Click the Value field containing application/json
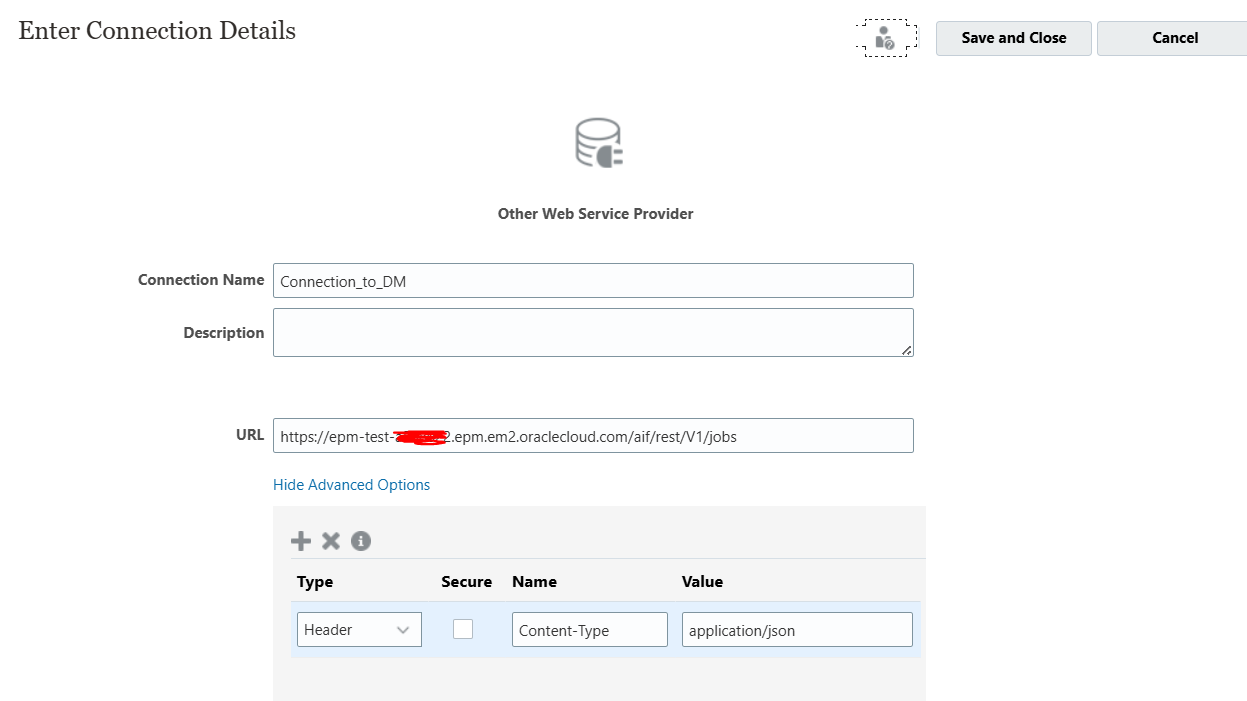This screenshot has width=1247, height=701. [x=796, y=629]
